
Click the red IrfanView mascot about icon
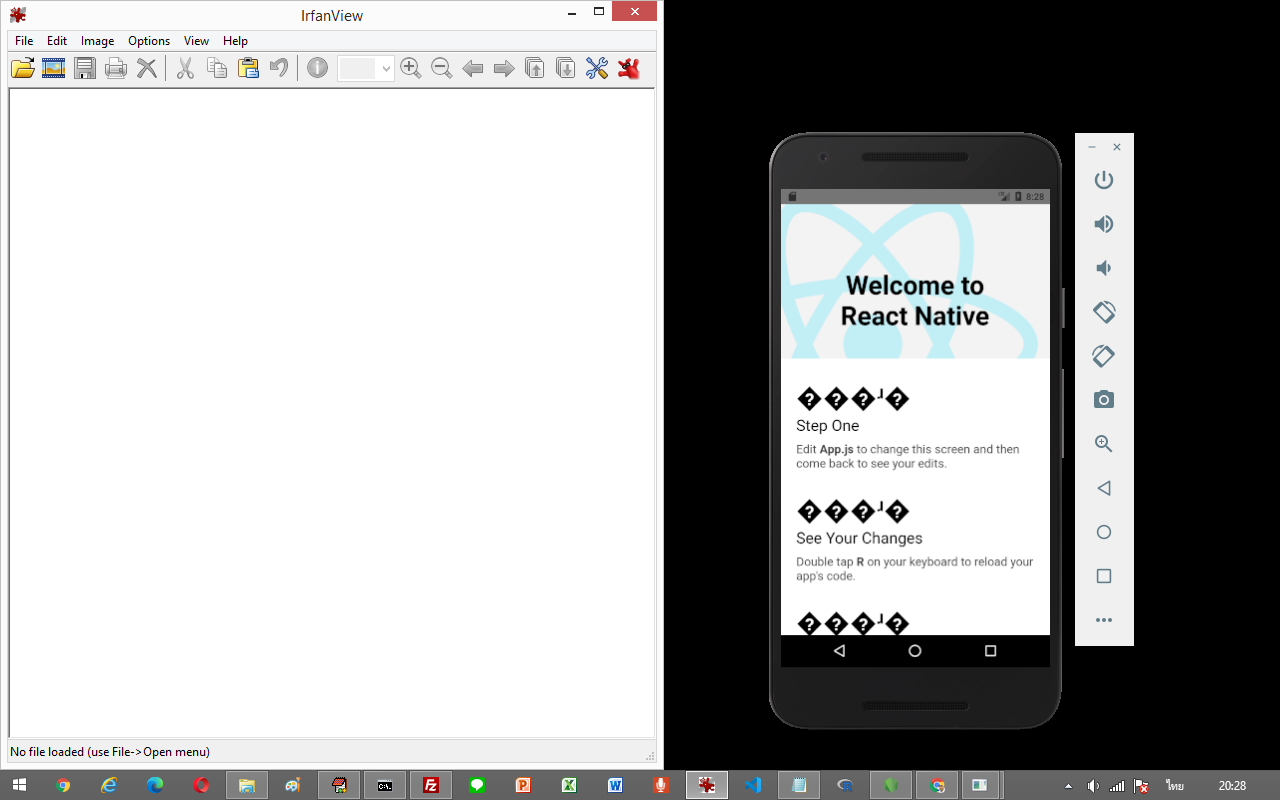pyautogui.click(x=628, y=68)
